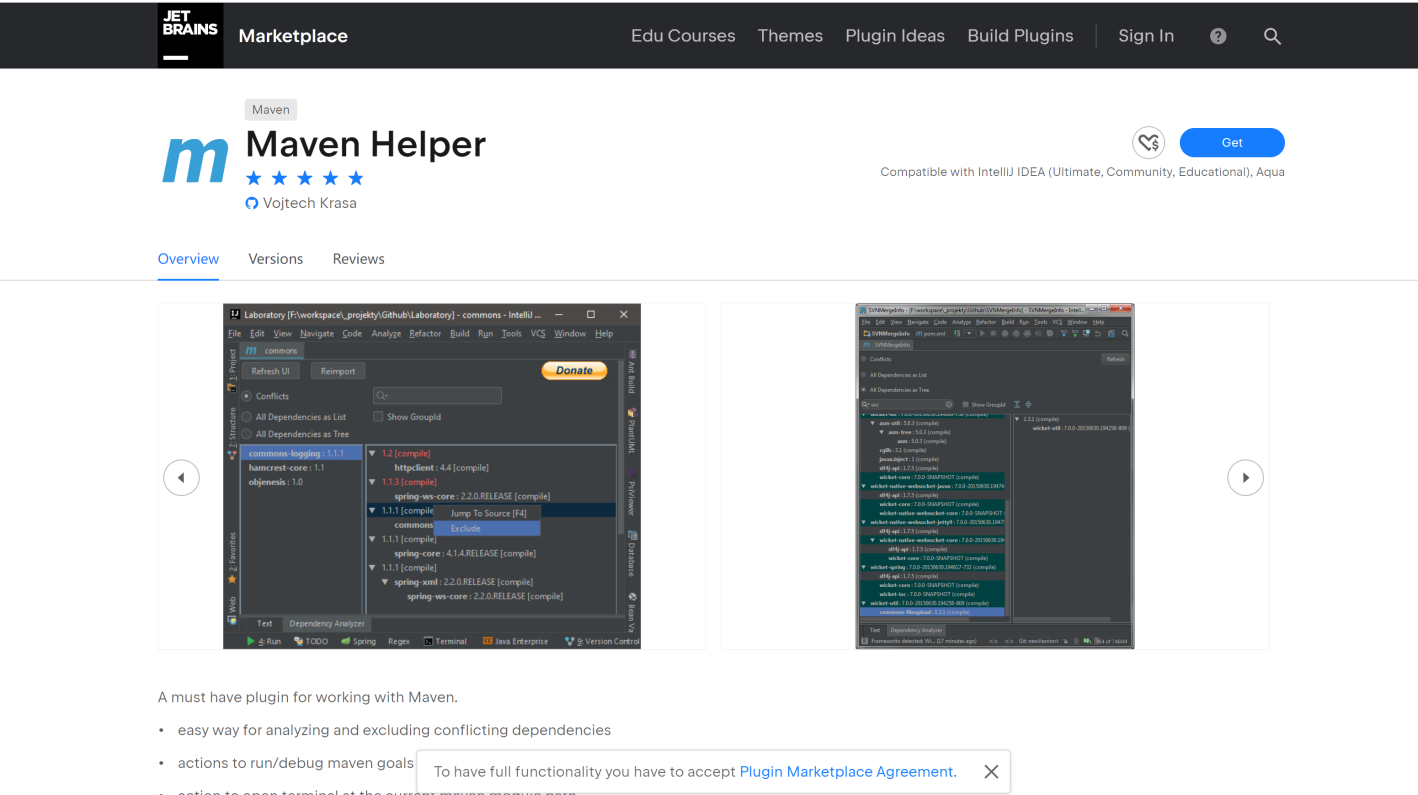Click the Maven Helper plugin logo
1418x795 pixels.
pos(194,158)
